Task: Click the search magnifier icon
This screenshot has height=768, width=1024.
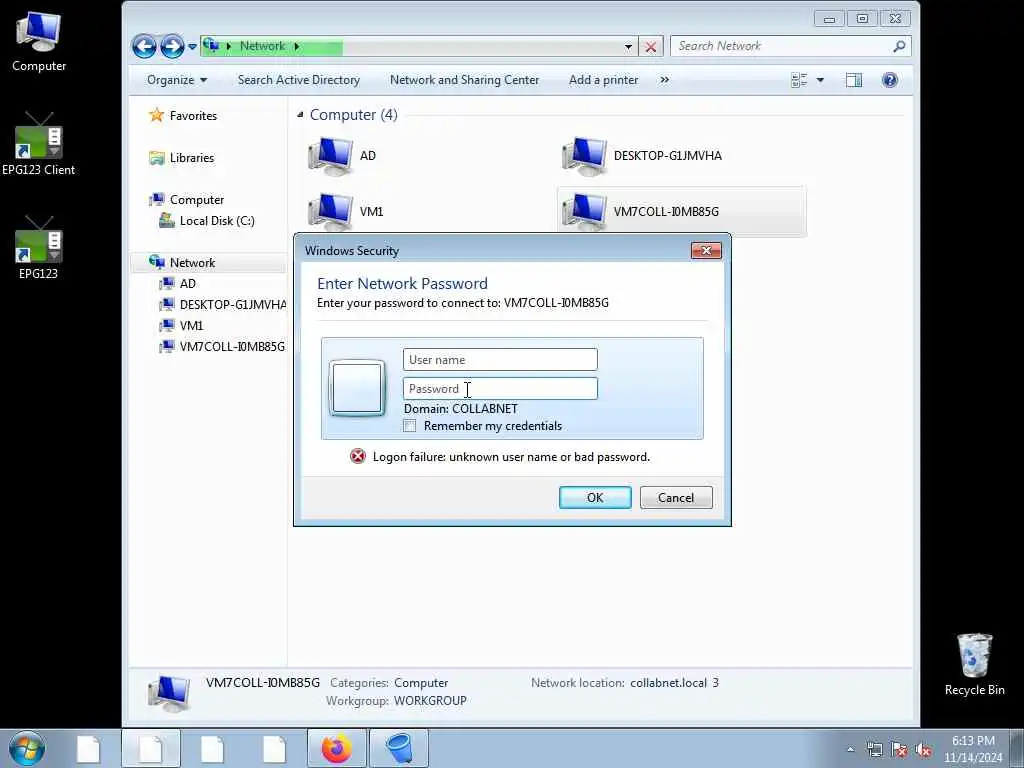Action: coord(899,46)
